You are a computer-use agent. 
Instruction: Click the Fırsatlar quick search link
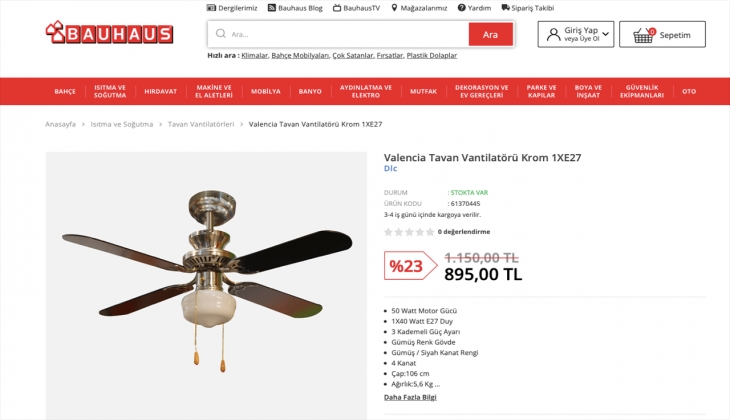tap(390, 55)
